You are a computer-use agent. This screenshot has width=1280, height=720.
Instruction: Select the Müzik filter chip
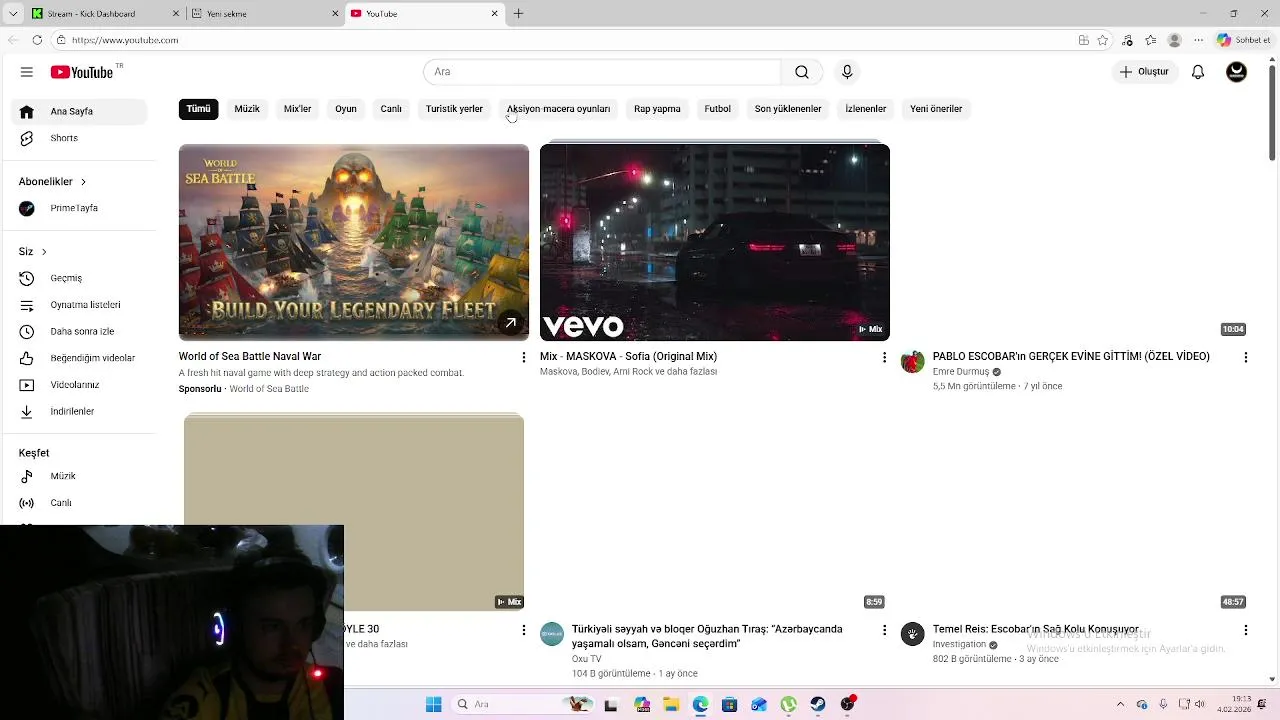[x=247, y=109]
